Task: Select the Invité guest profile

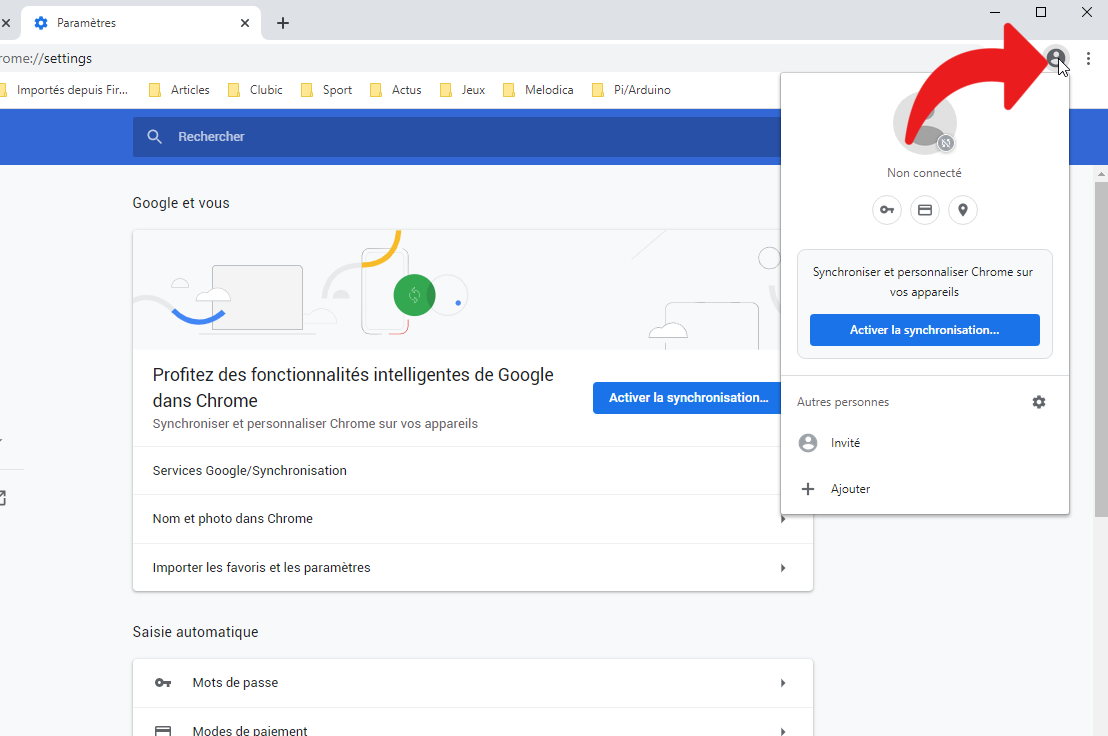Action: tap(924, 443)
